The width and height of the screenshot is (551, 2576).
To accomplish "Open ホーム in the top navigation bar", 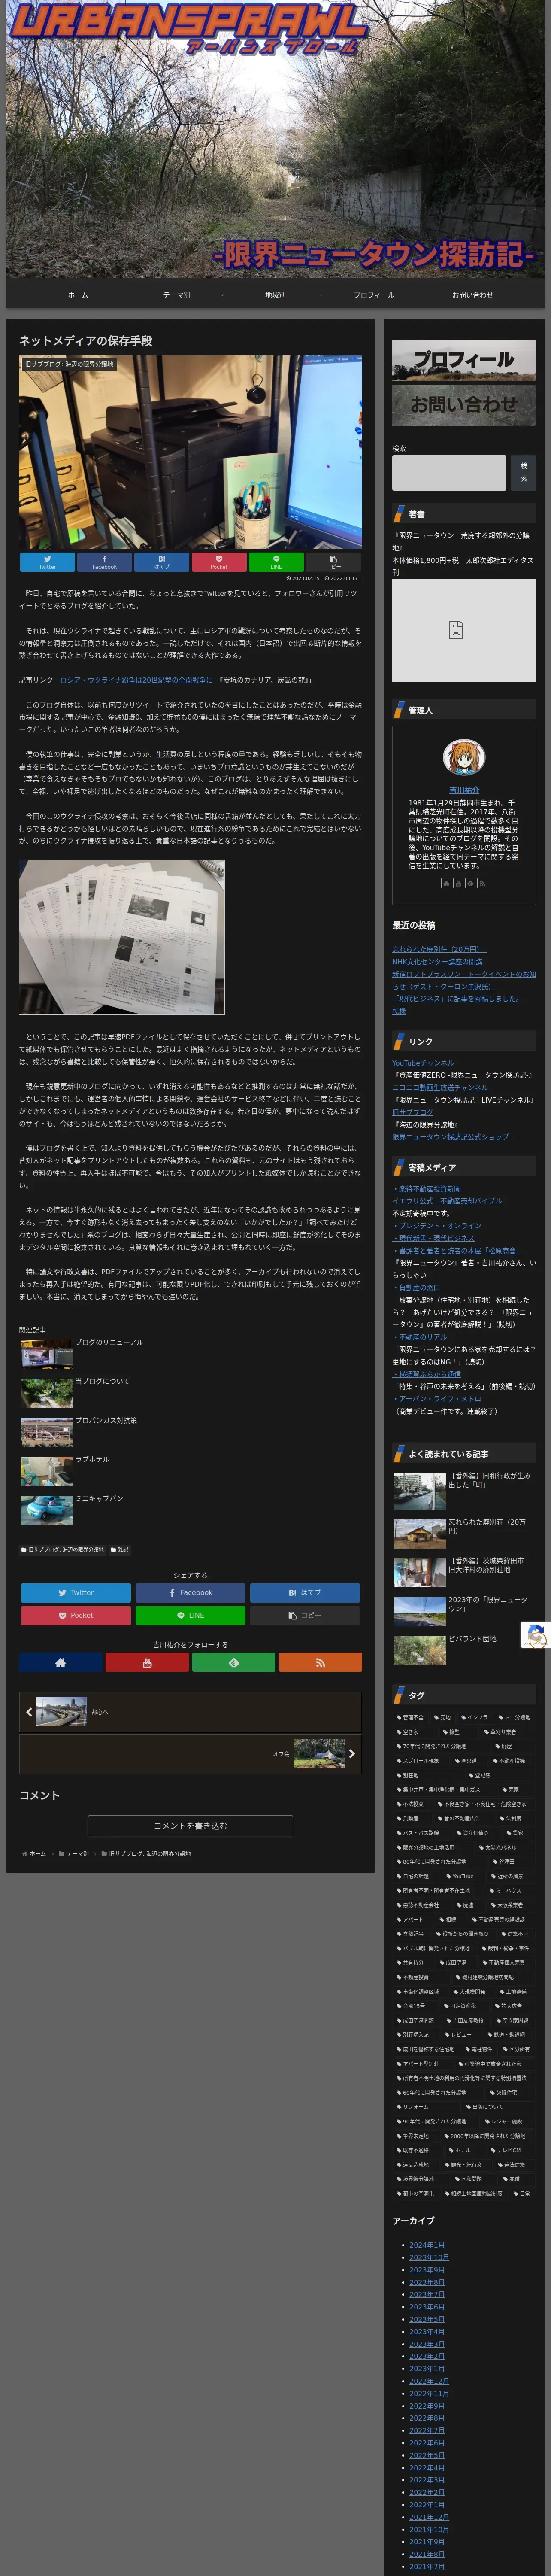I will tap(78, 295).
